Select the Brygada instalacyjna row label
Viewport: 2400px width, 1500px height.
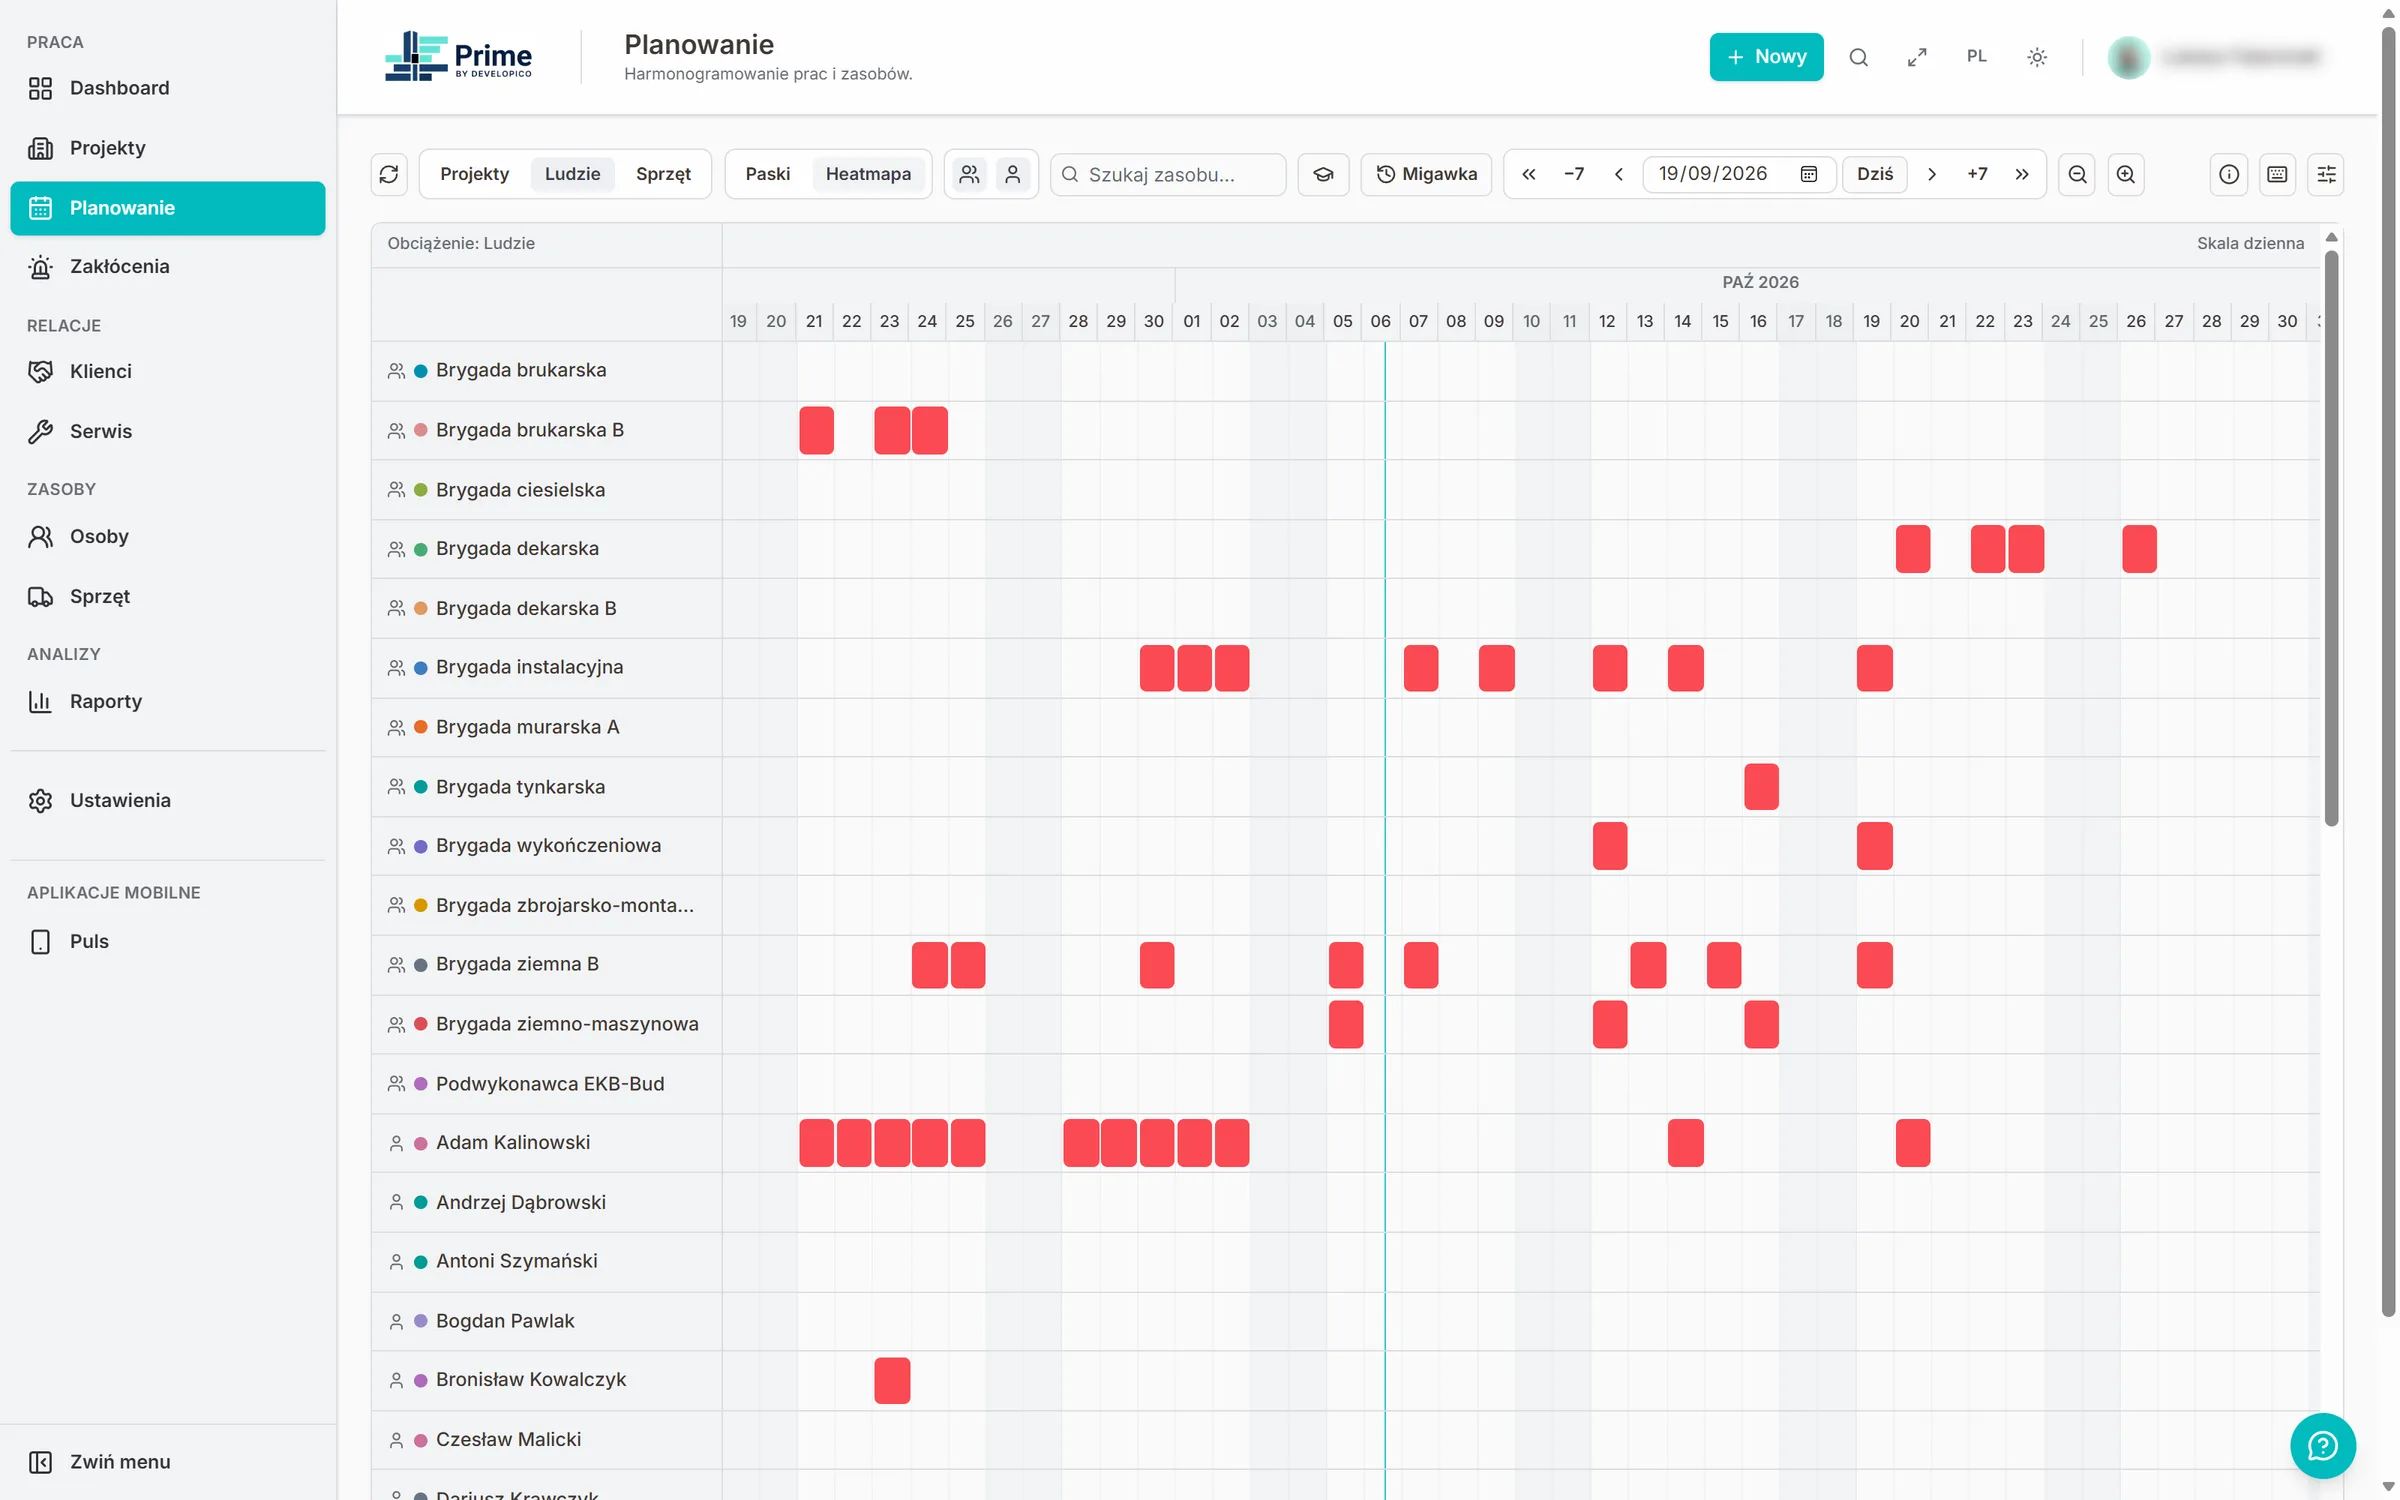point(529,667)
